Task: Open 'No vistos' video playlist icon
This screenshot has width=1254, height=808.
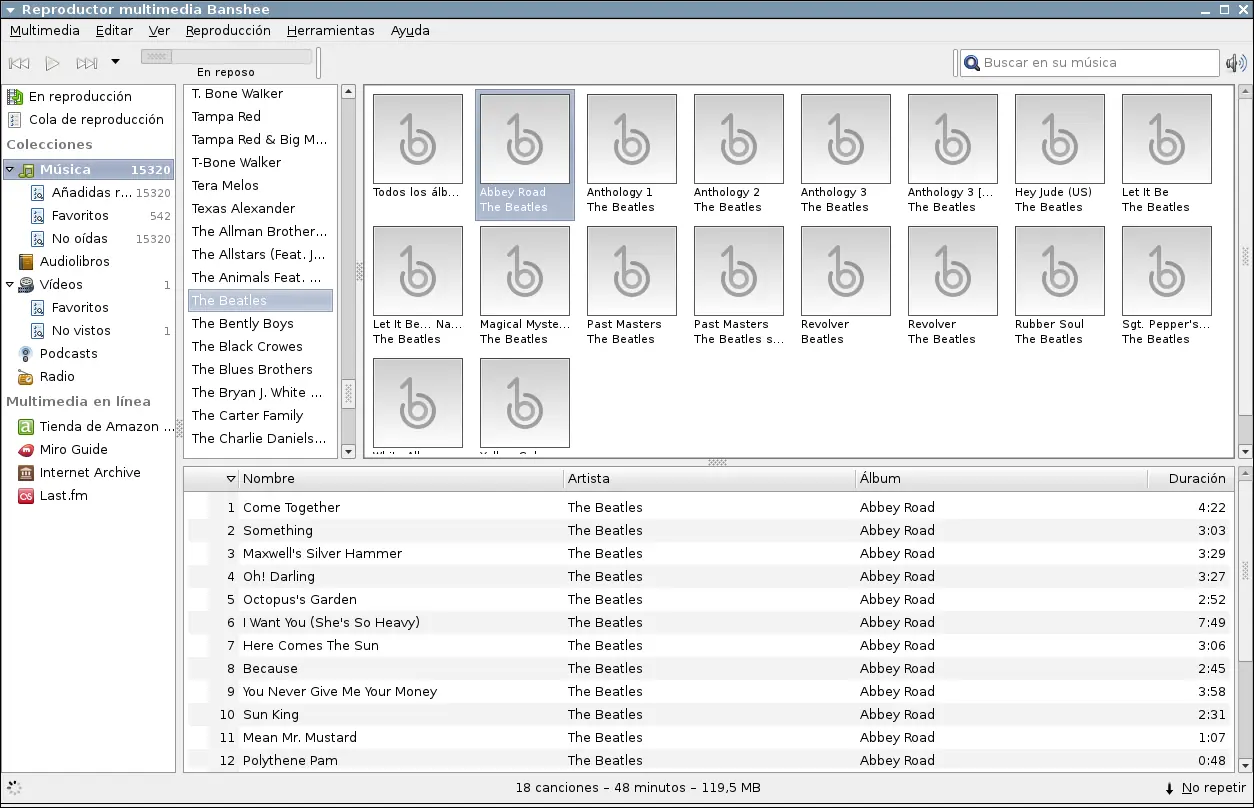Action: pyautogui.click(x=38, y=331)
